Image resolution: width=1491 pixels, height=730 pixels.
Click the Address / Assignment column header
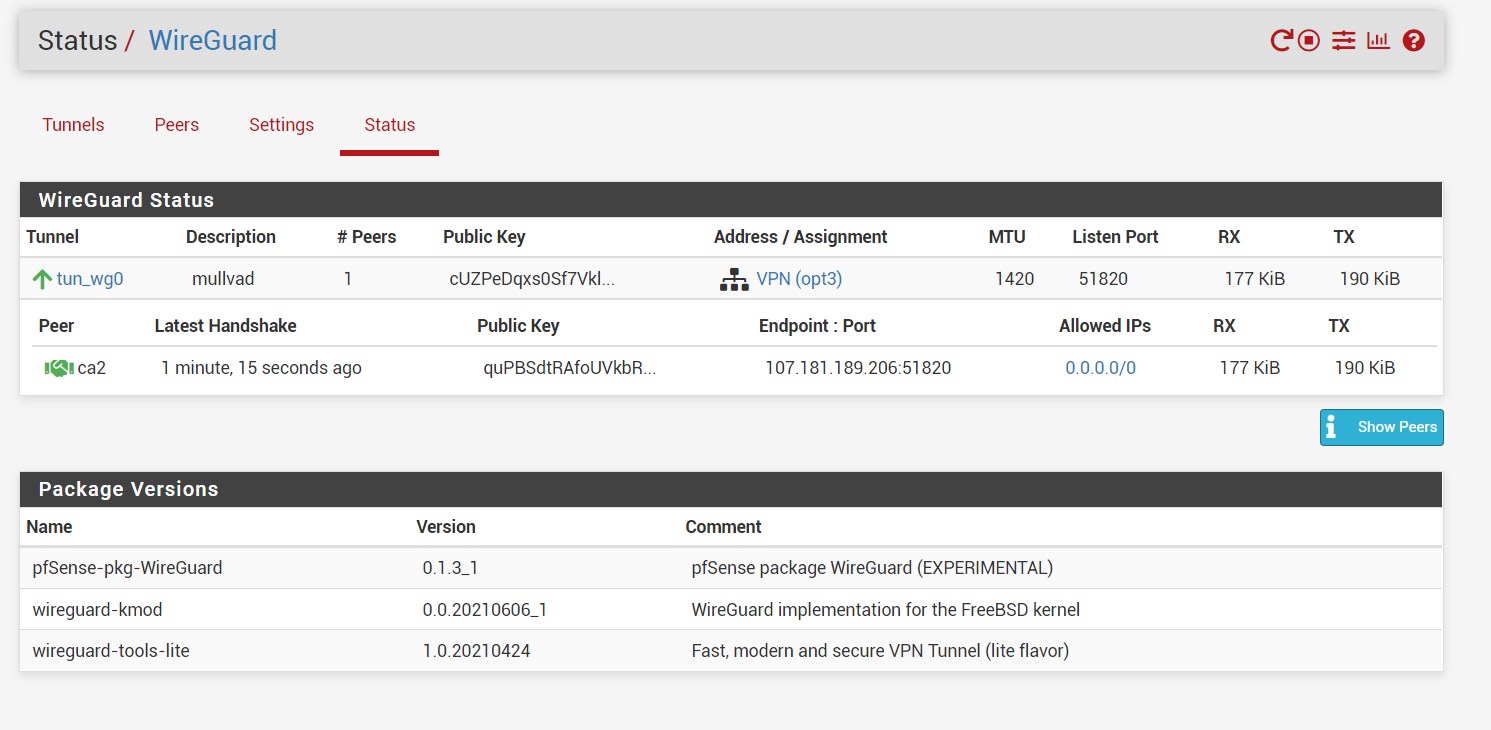(800, 237)
